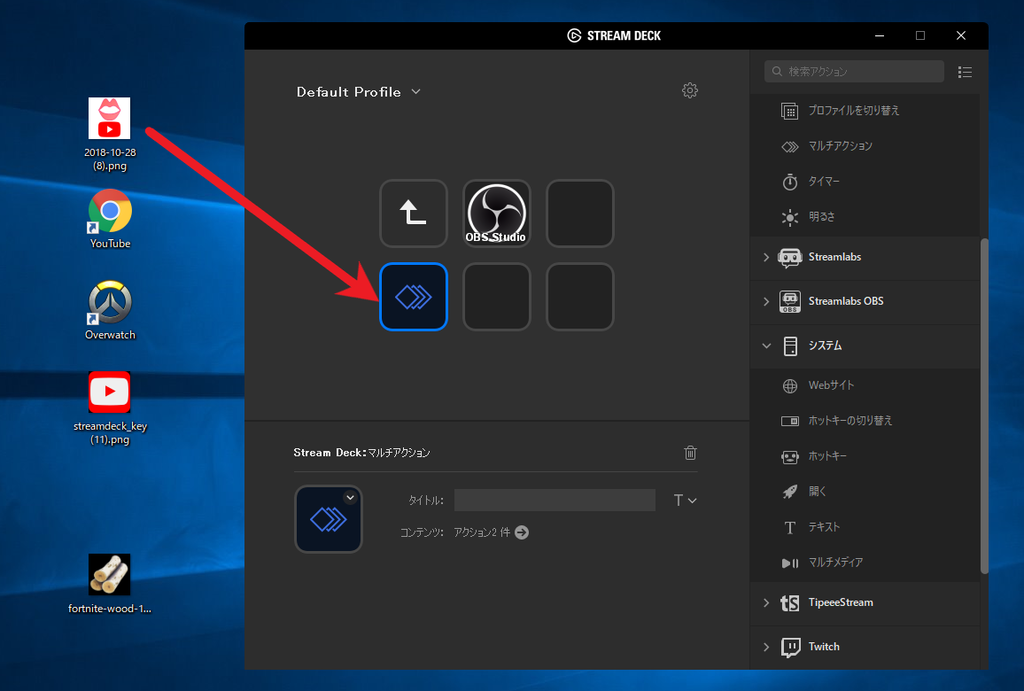Click the 開く rocket icon
This screenshot has width=1024, height=691.
[790, 492]
